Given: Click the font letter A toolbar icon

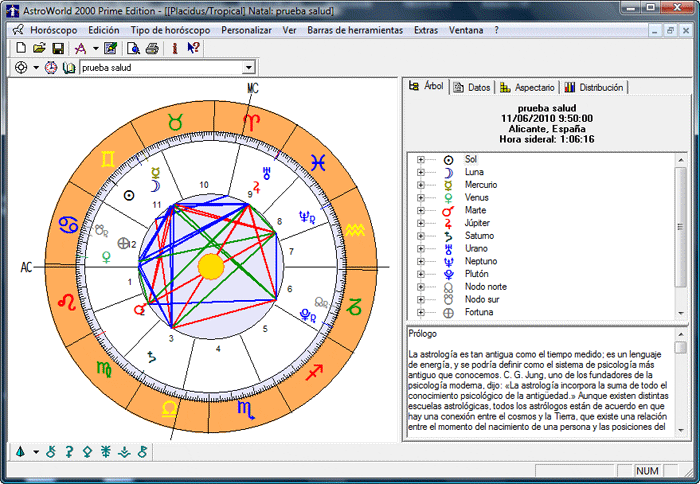Looking at the screenshot, I should point(81,48).
